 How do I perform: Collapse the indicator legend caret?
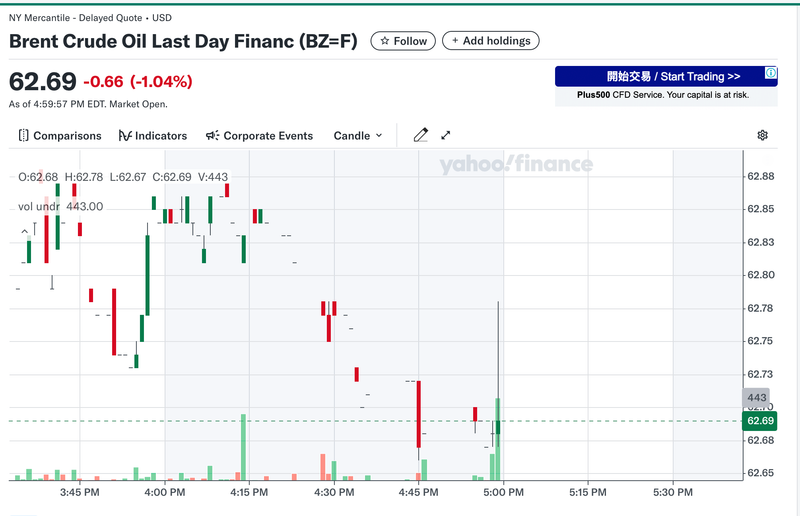click(26, 232)
